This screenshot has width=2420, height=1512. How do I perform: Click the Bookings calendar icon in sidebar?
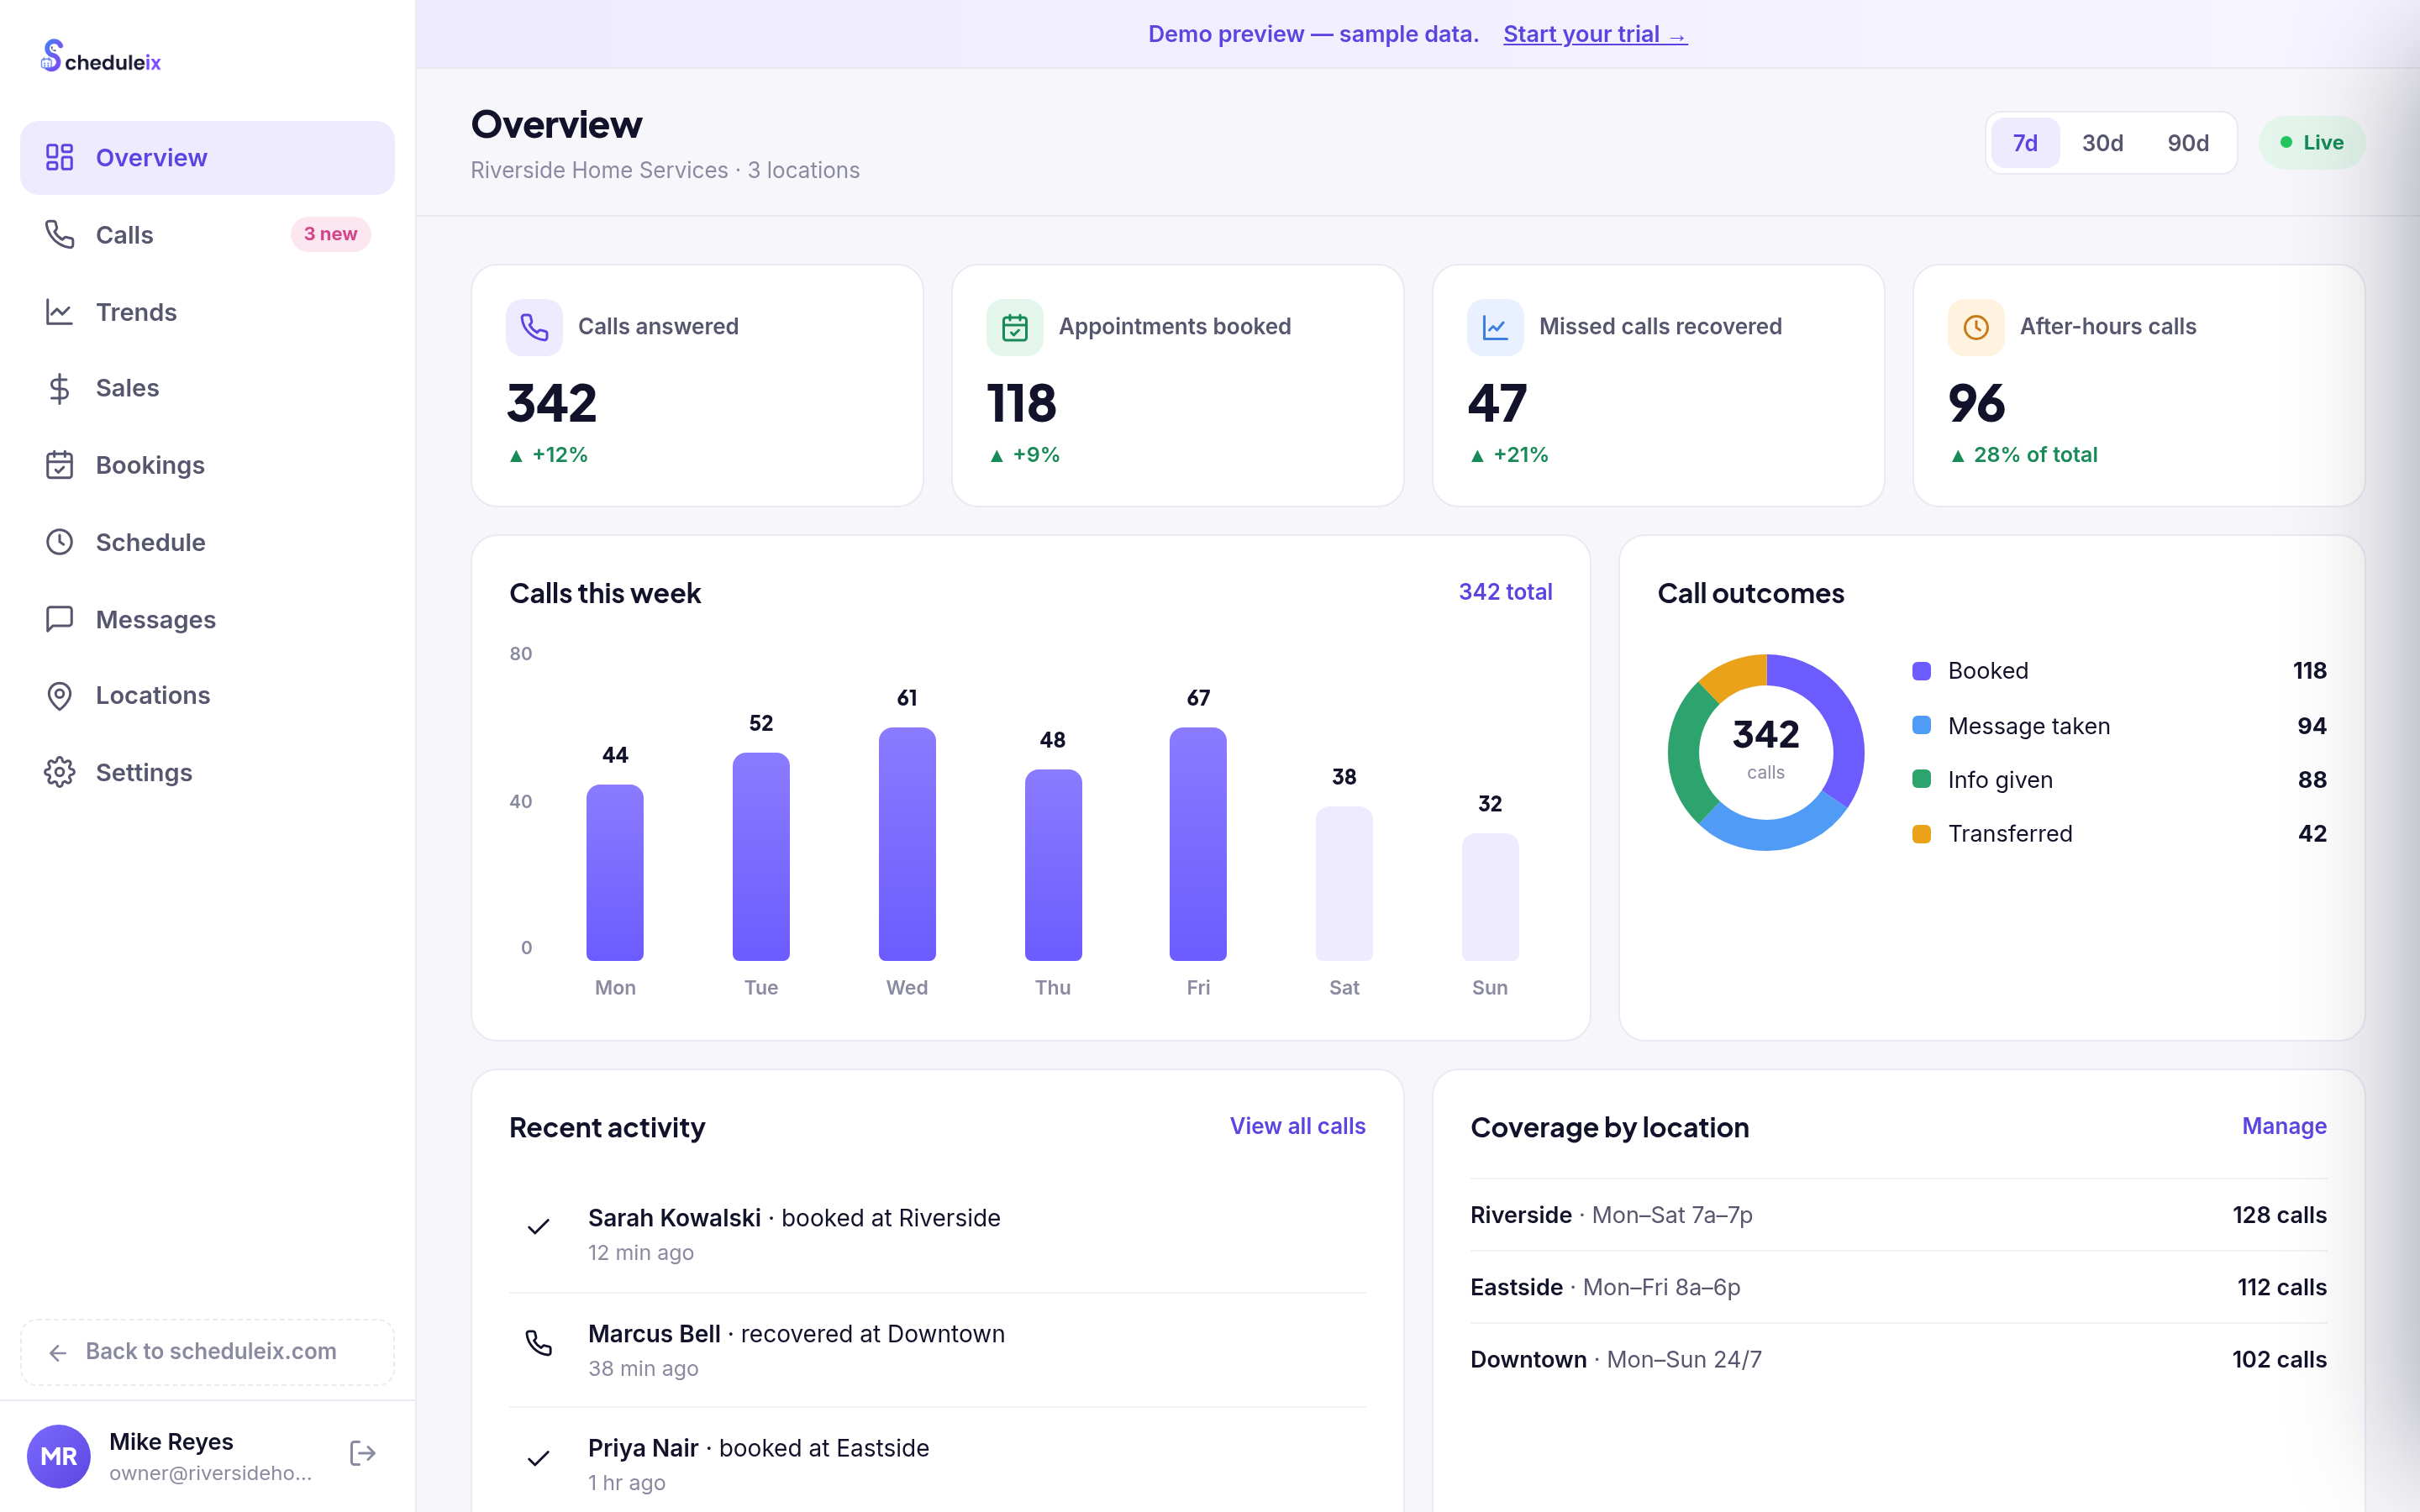coord(59,465)
